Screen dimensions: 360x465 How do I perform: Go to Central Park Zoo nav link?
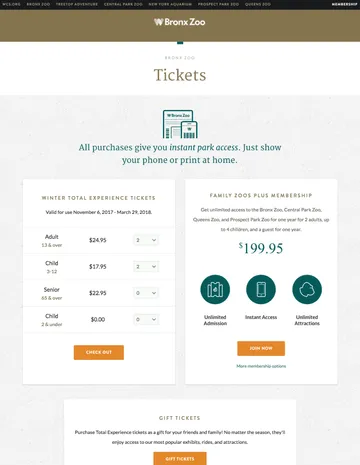(123, 4)
